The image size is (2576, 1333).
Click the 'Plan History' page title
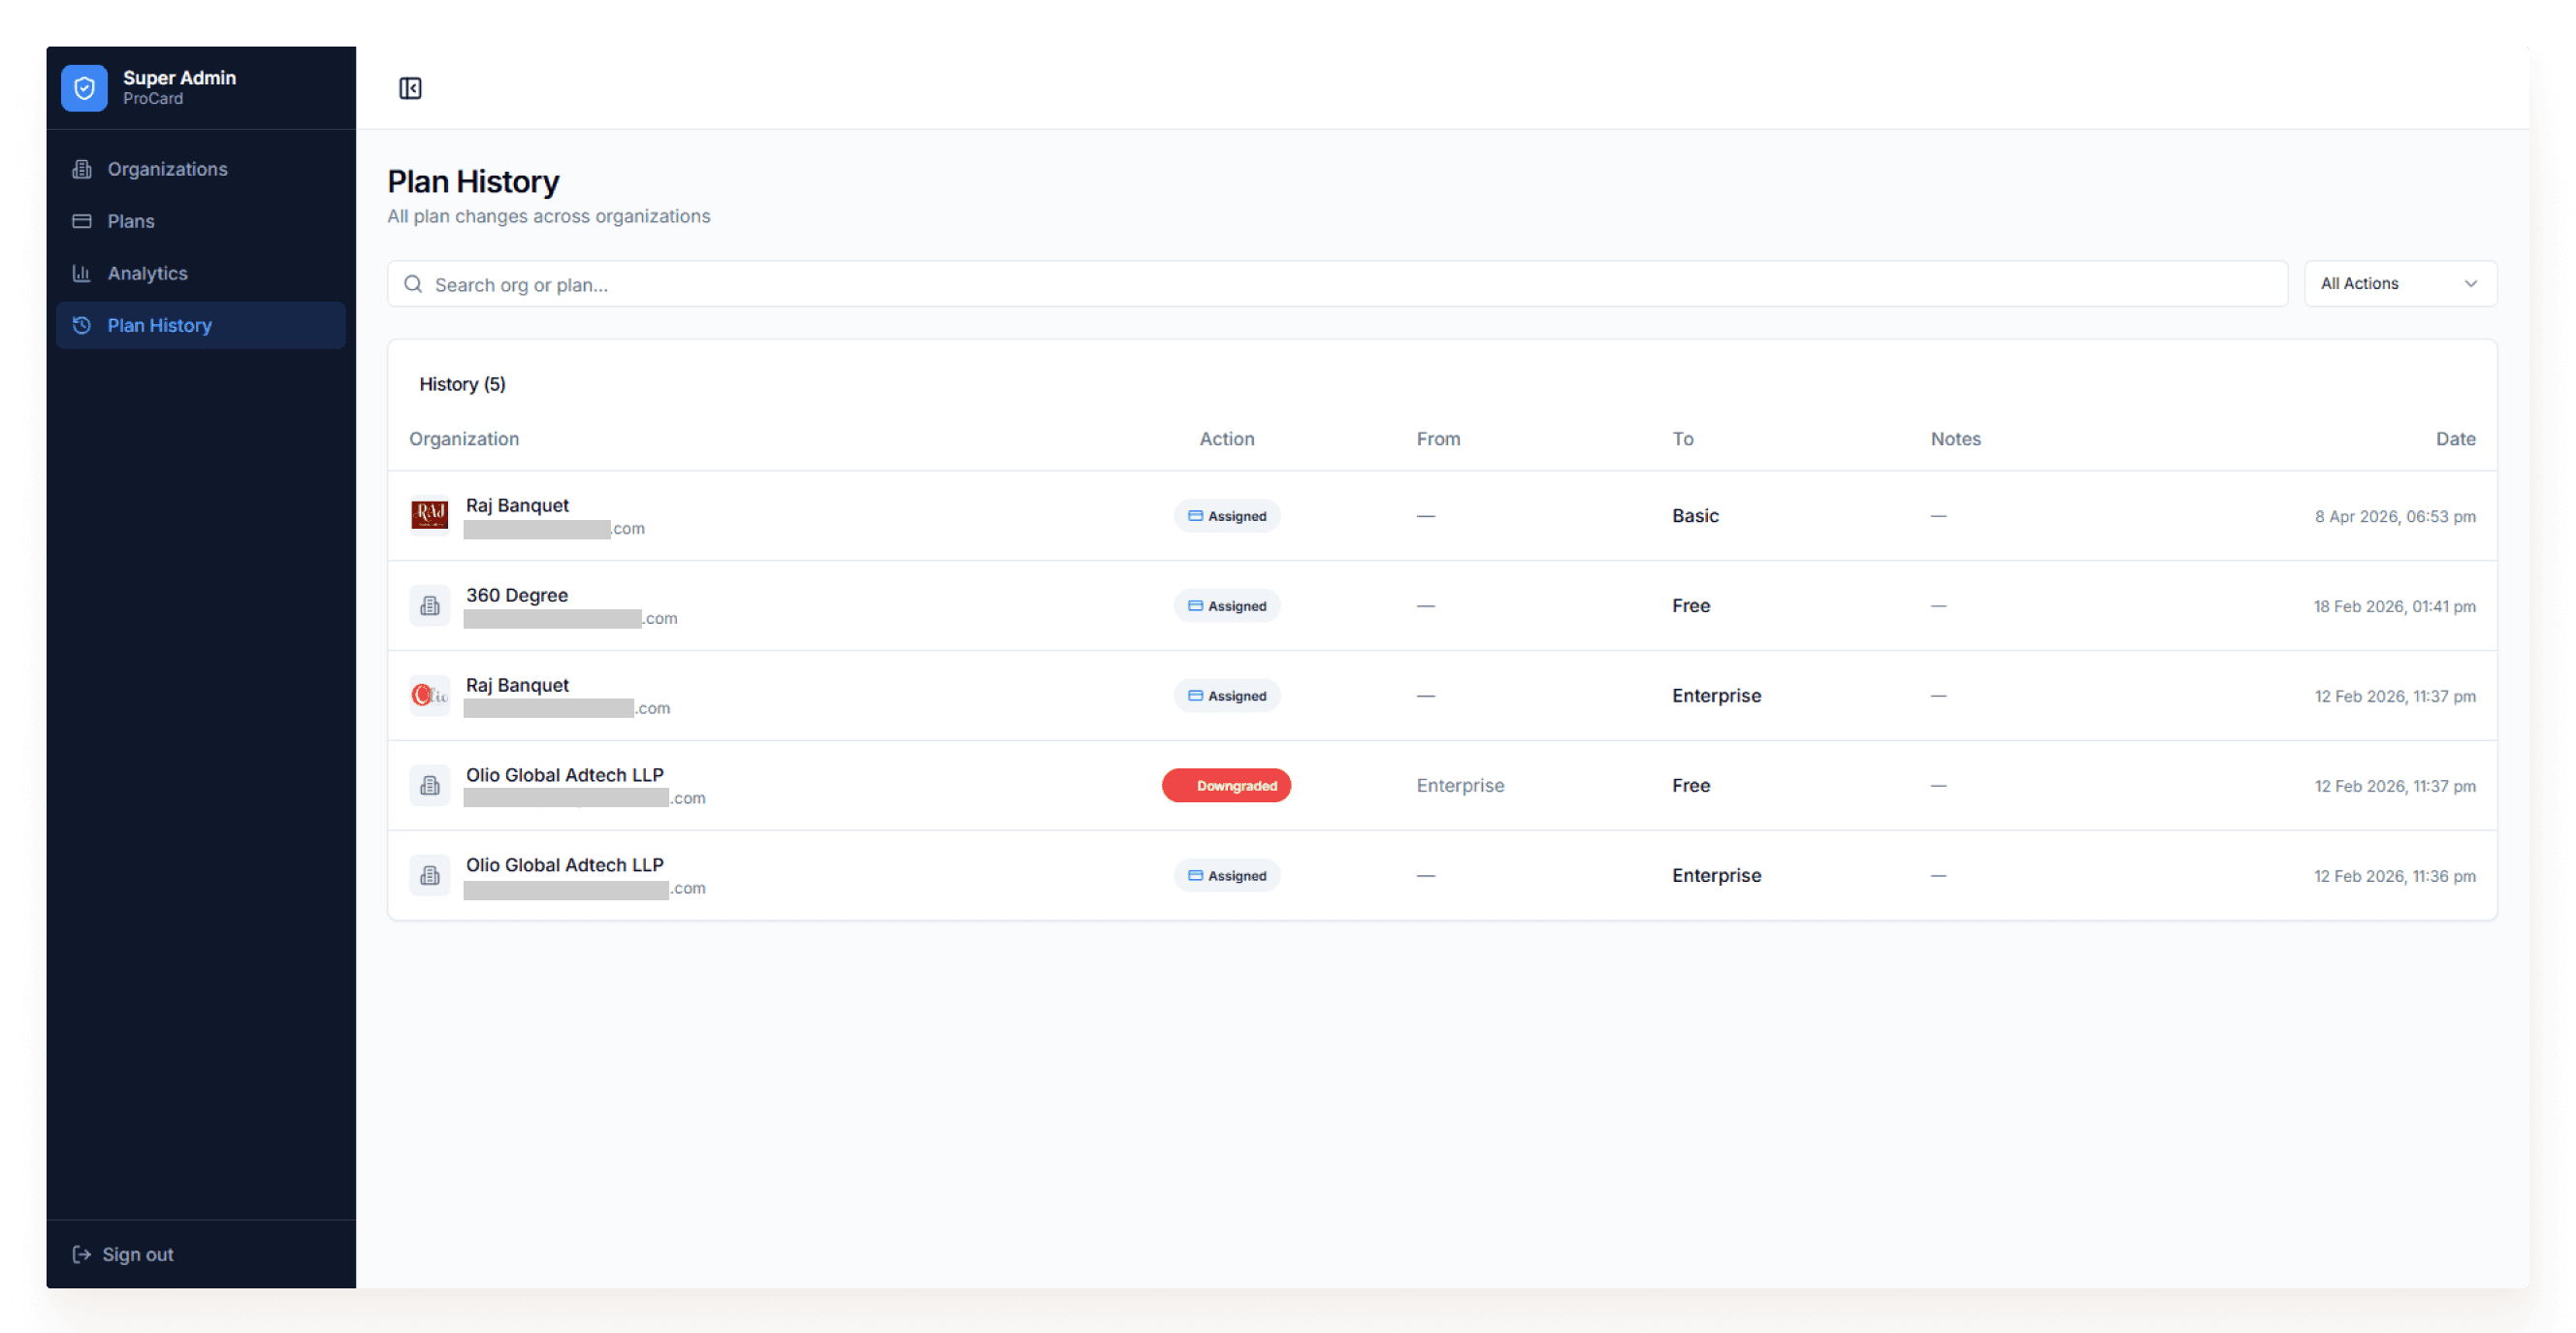pos(473,182)
